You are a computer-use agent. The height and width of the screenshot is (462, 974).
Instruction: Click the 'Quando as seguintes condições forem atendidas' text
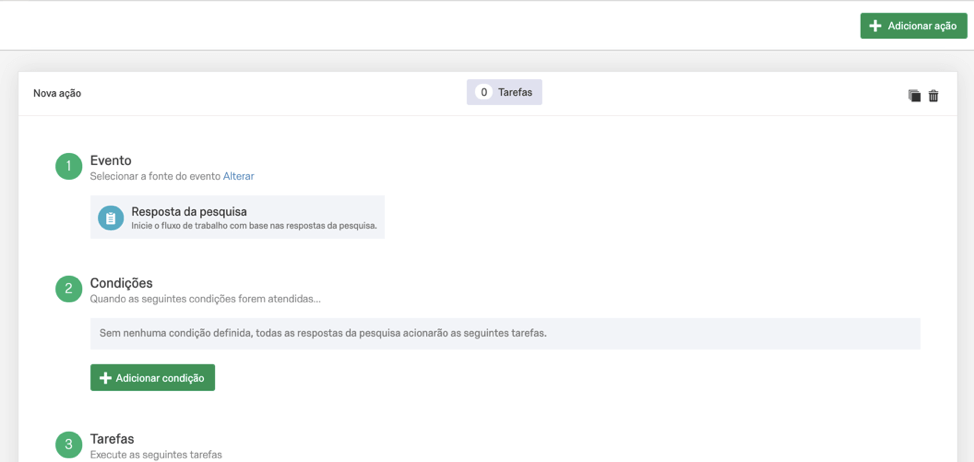point(205,299)
